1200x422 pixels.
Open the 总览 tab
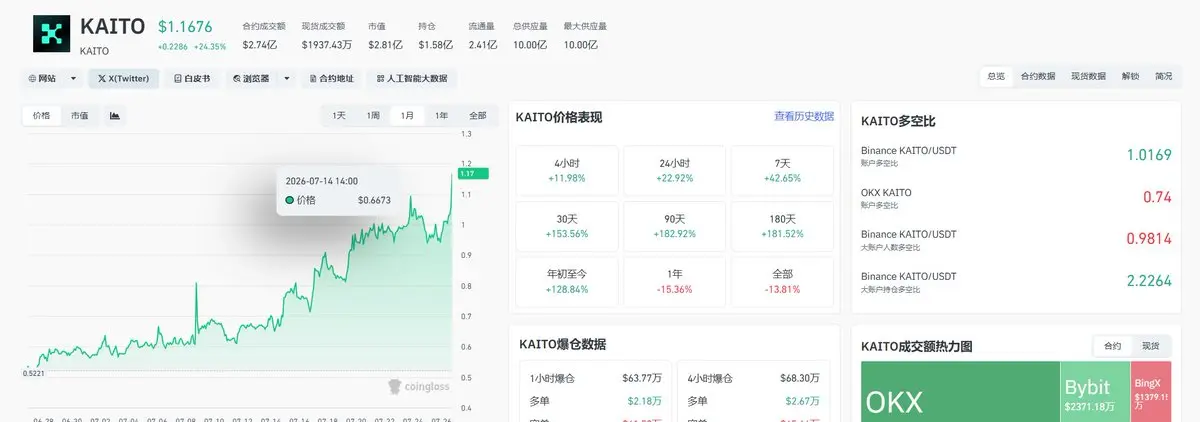pos(996,76)
